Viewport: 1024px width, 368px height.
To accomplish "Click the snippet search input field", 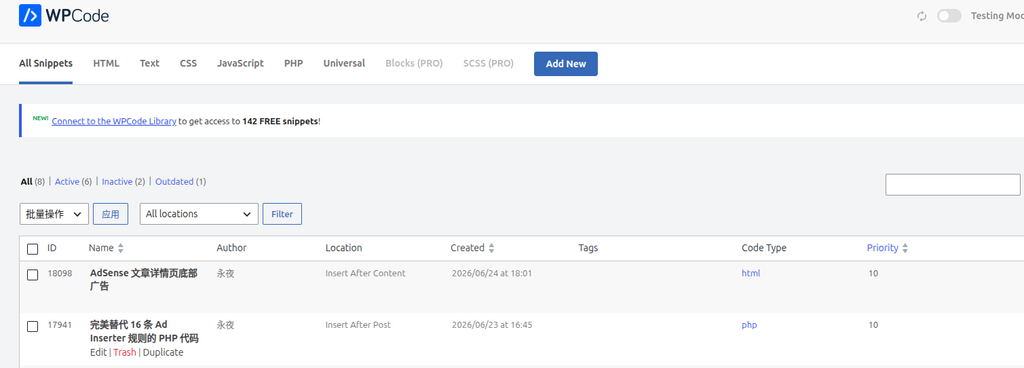I will coord(953,185).
